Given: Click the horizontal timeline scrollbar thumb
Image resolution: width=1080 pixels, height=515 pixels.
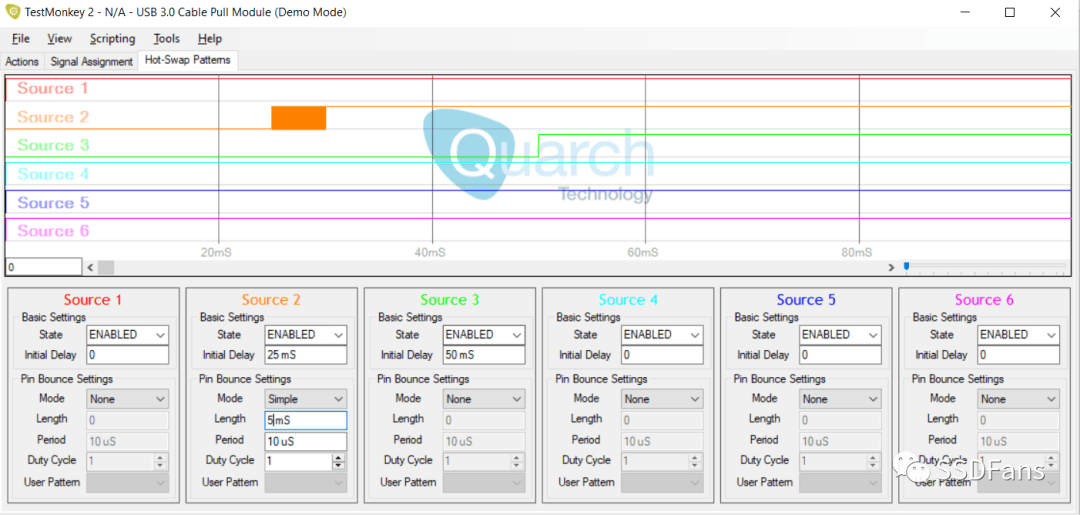Looking at the screenshot, I should click(x=106, y=267).
